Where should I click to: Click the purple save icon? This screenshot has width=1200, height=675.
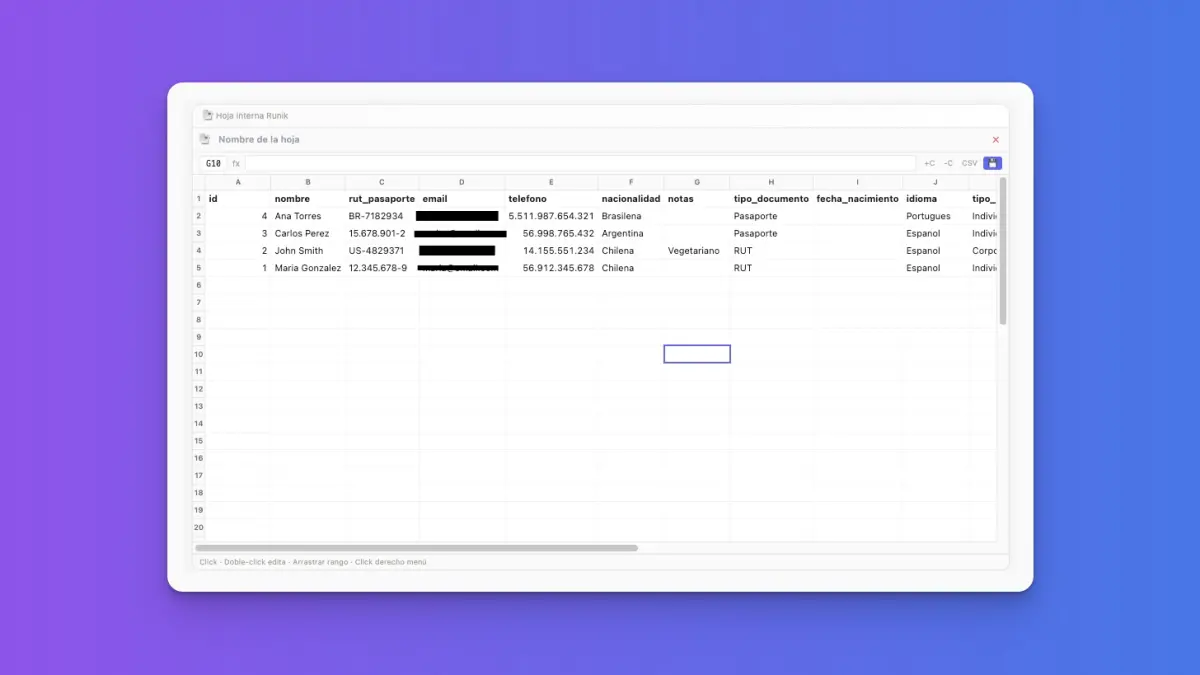(992, 163)
